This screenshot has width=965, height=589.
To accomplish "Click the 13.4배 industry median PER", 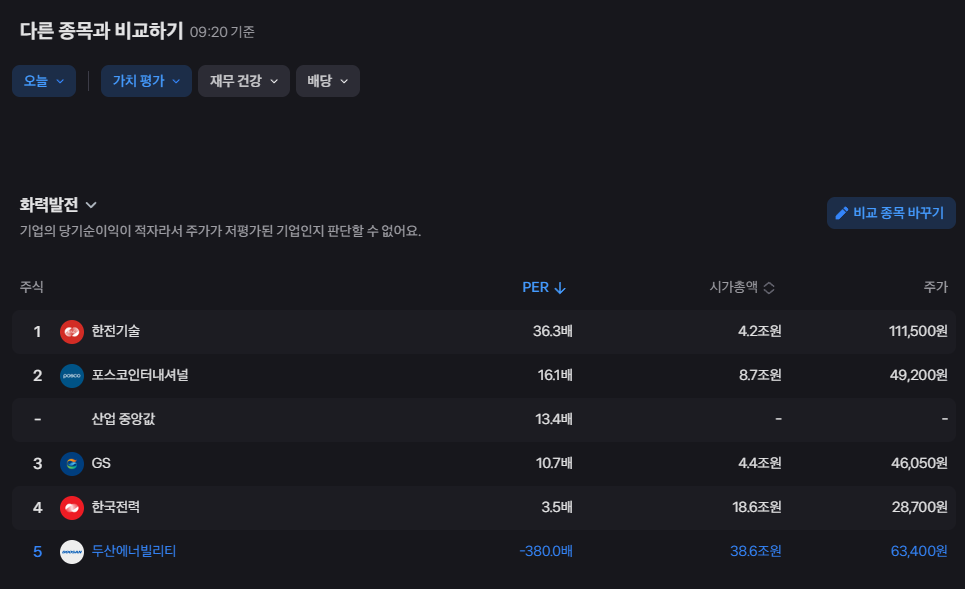I will point(554,419).
